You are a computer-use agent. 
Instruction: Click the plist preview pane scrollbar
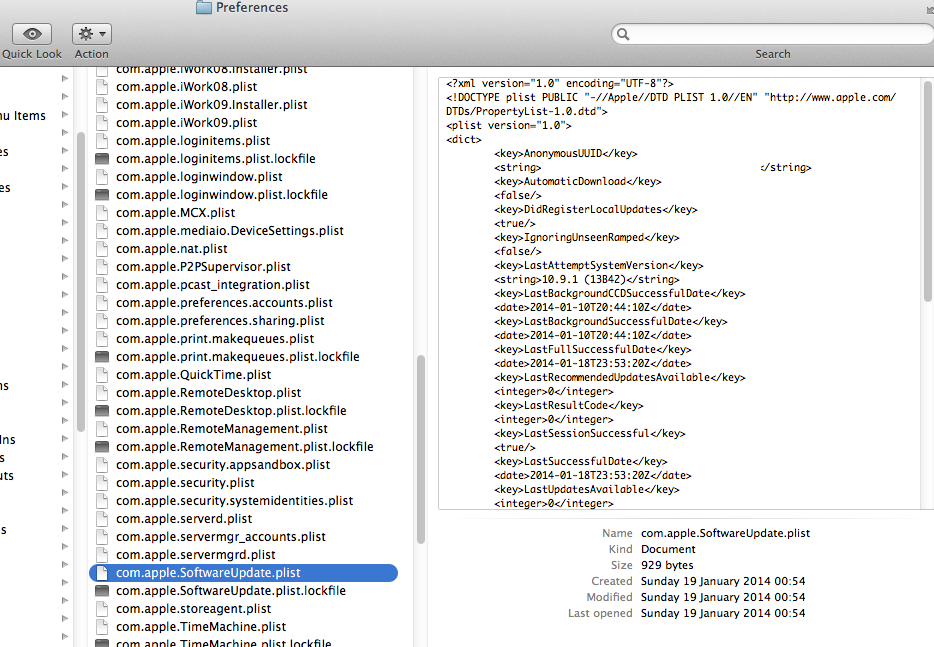coord(927,191)
